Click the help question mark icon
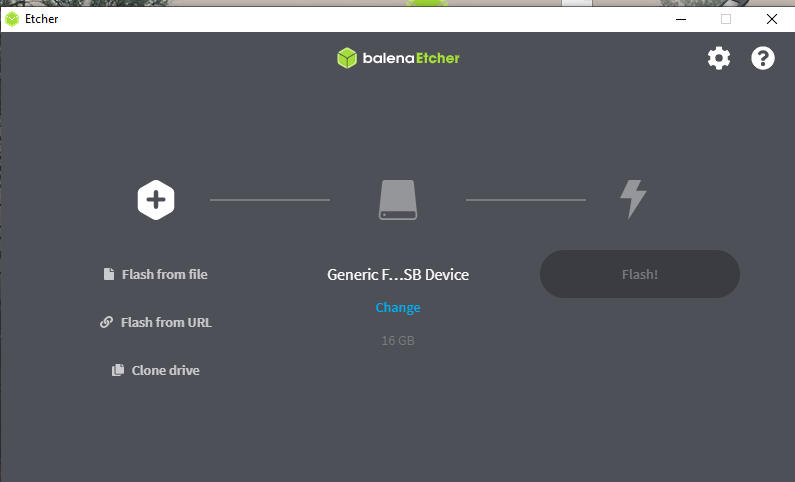 [763, 58]
